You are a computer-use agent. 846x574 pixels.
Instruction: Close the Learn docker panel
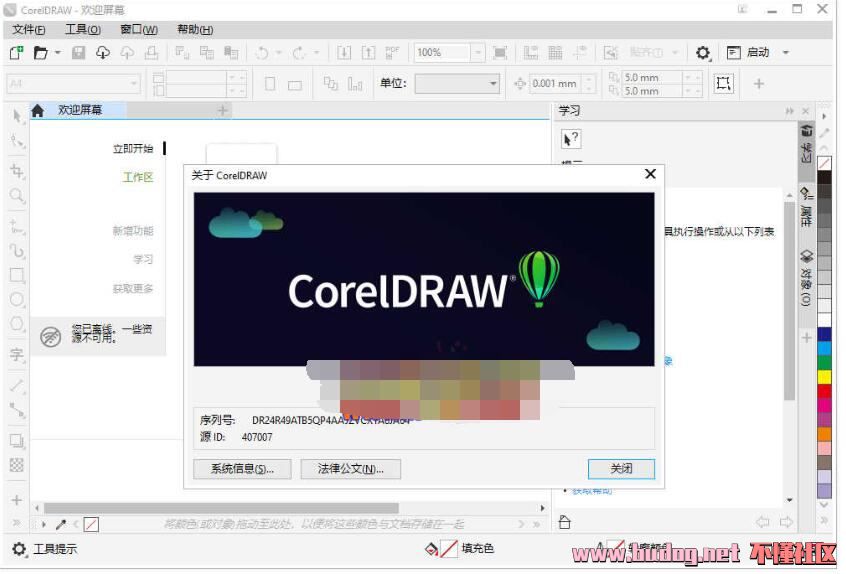(806, 111)
